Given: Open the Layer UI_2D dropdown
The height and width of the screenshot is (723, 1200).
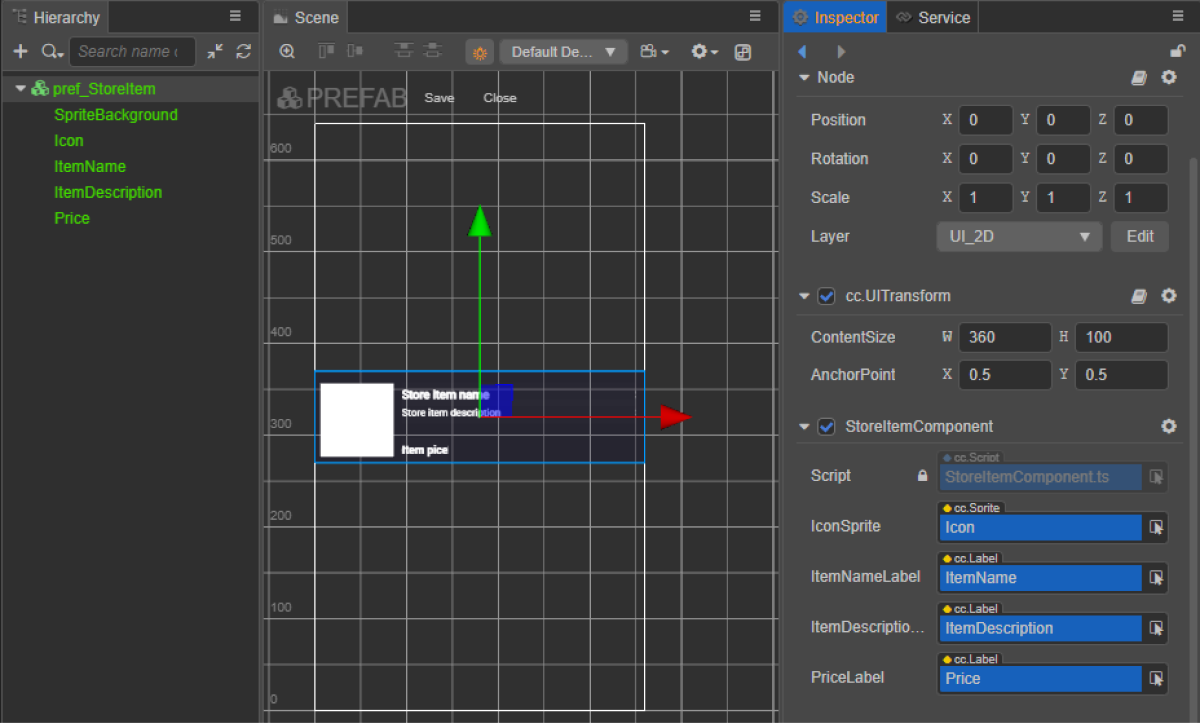Looking at the screenshot, I should pyautogui.click(x=1018, y=237).
